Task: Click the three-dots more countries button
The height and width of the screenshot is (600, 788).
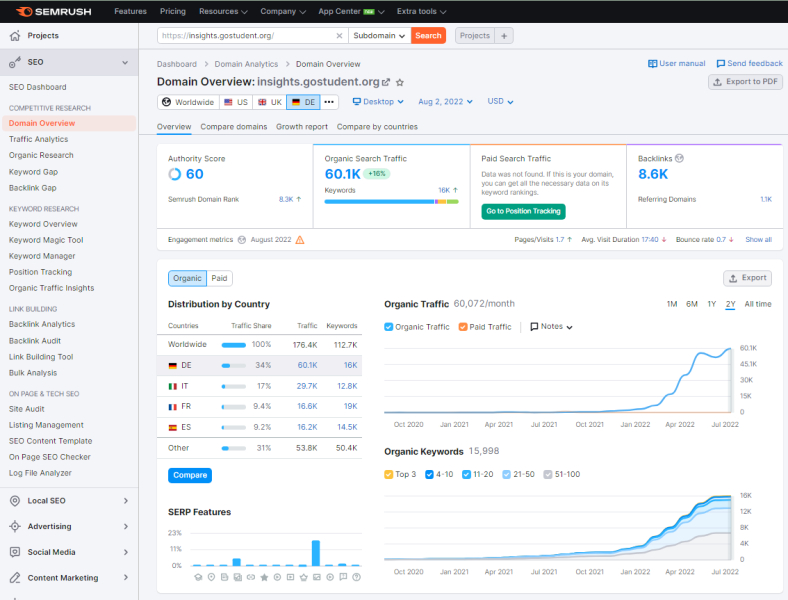Action: (330, 102)
